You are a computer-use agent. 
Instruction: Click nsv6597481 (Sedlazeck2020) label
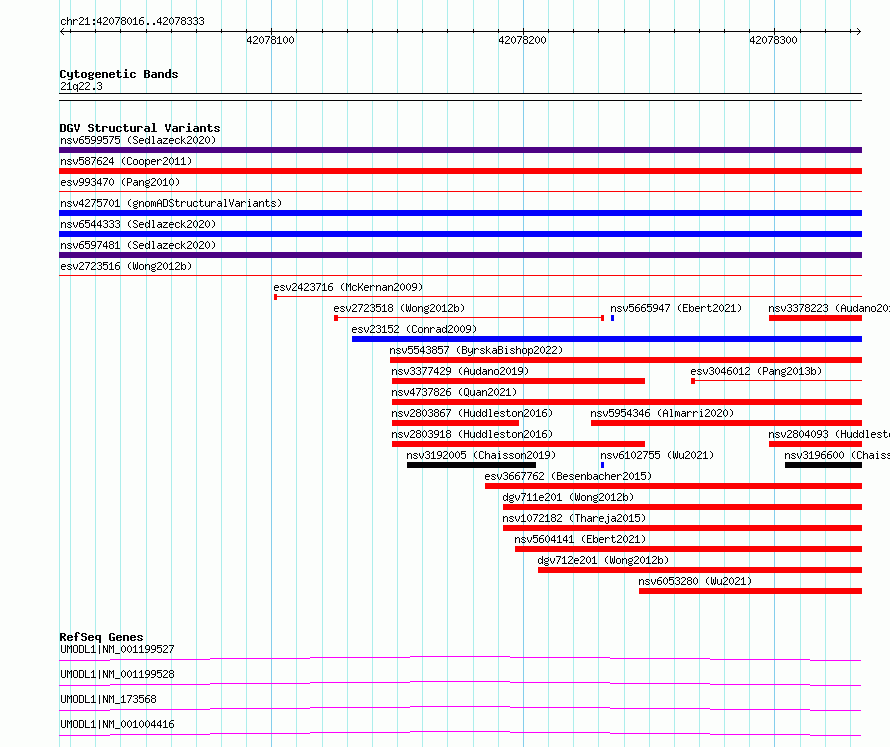click(x=138, y=245)
